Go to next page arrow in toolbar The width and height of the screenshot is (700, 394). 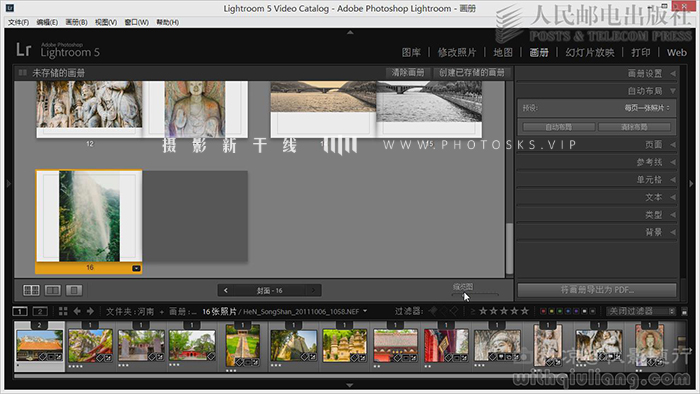(313, 290)
